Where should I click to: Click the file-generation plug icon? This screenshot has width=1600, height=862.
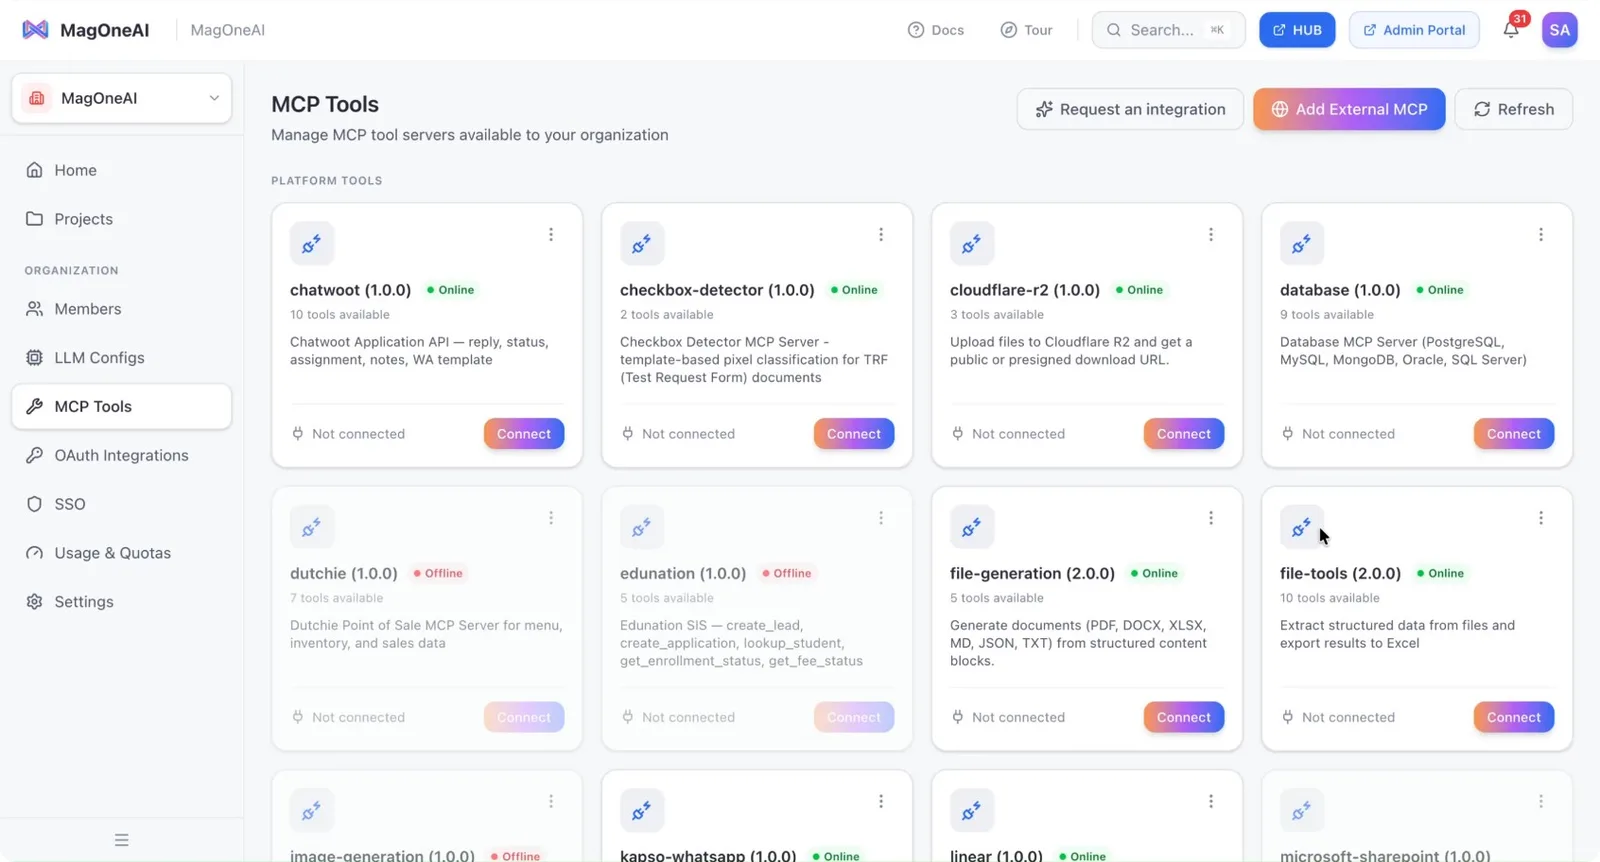(x=972, y=527)
